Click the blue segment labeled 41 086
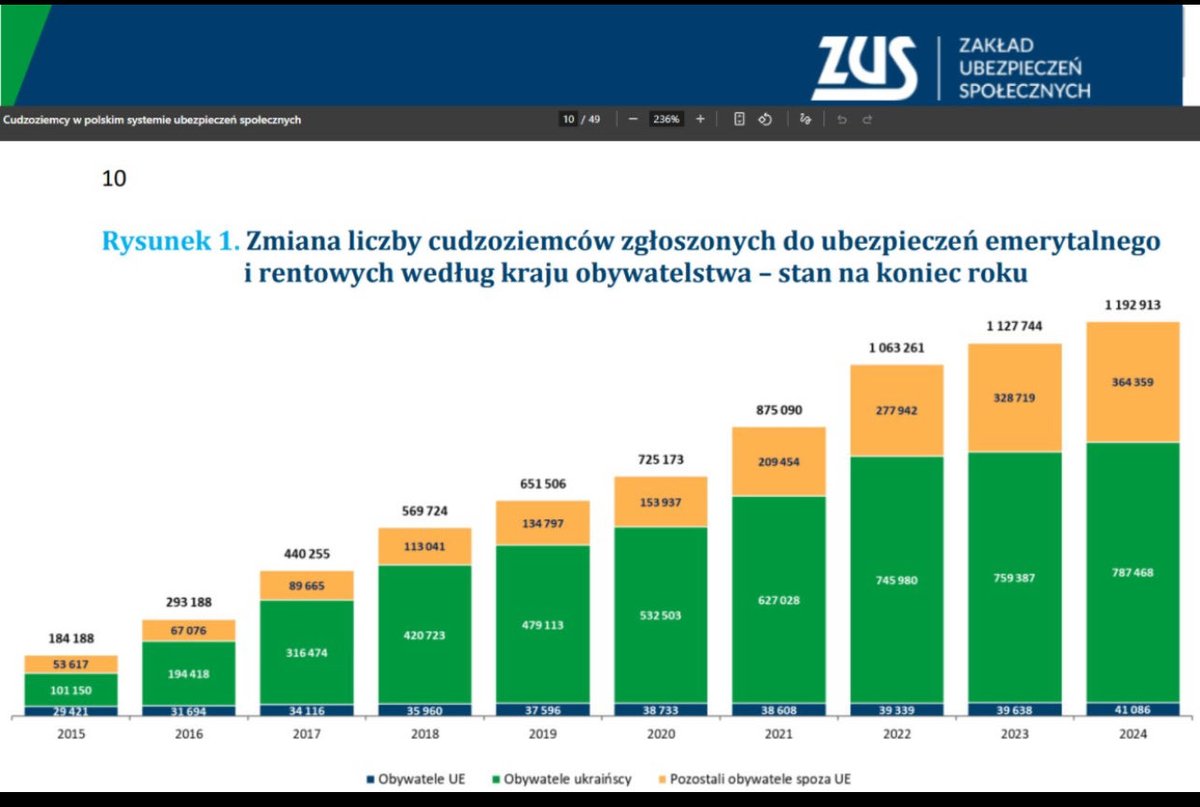1200x807 pixels. pyautogui.click(x=1133, y=709)
